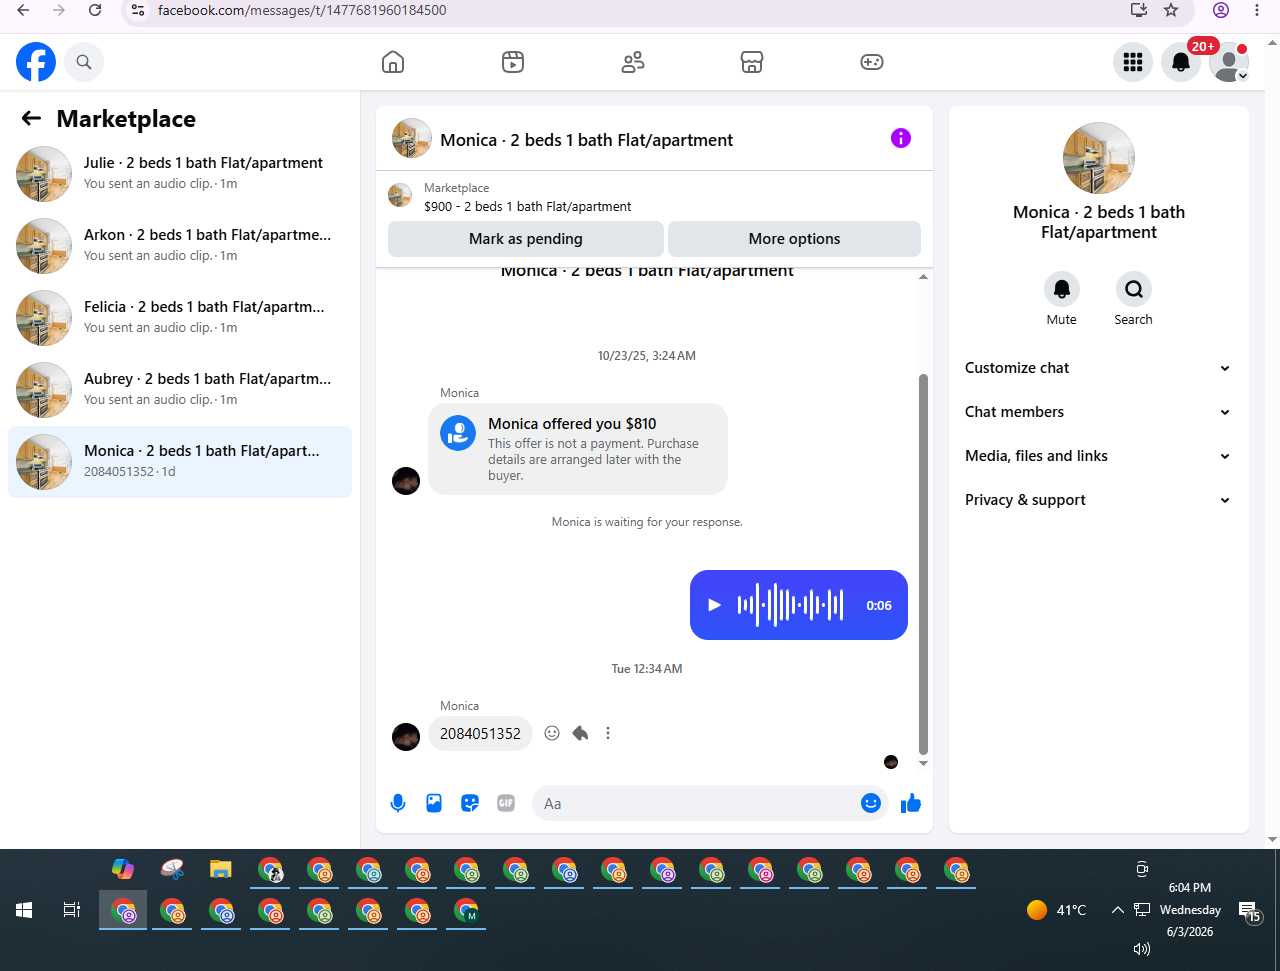Show hidden system tray icons

tap(1117, 910)
